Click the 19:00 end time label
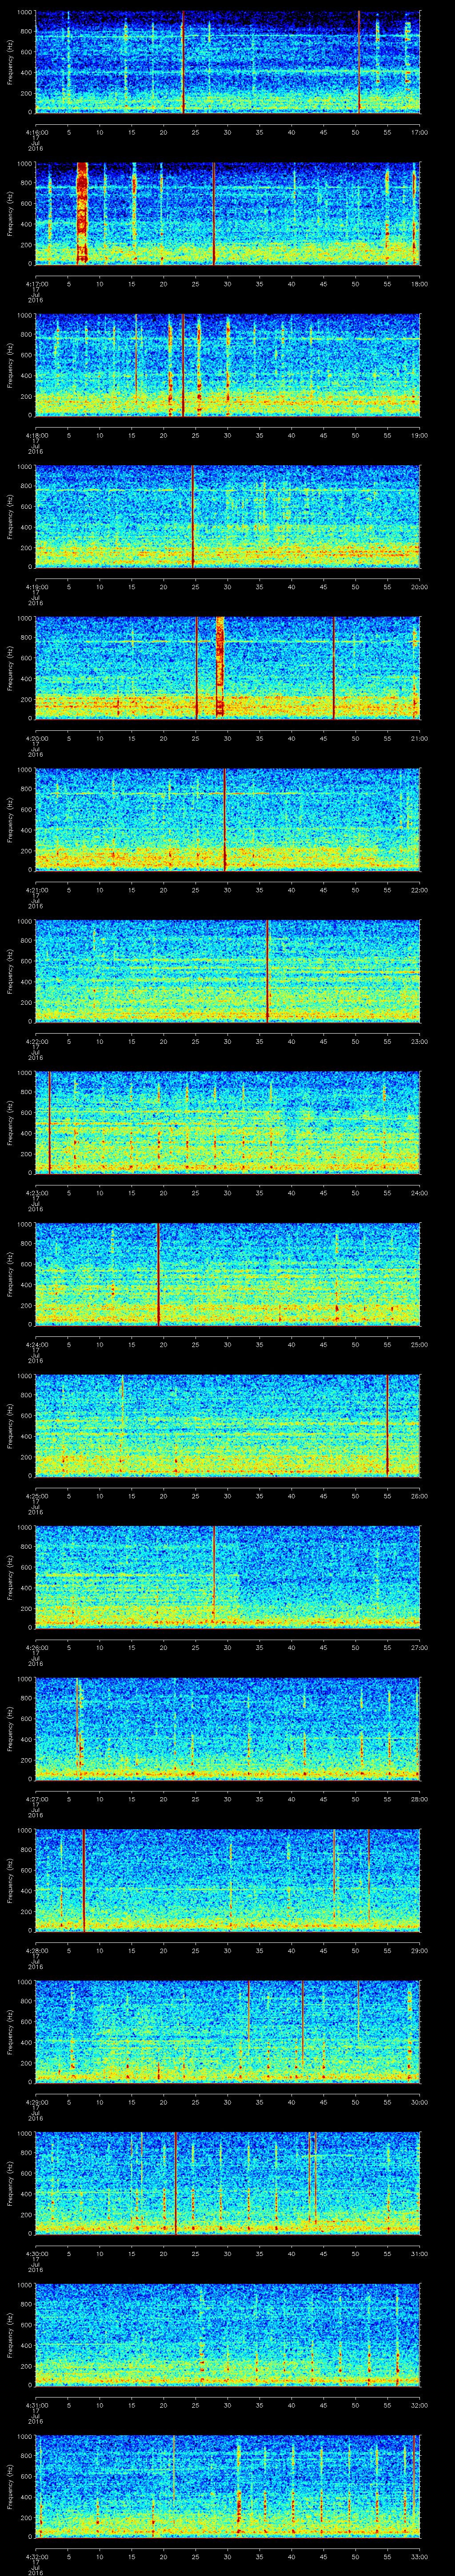Viewport: 455px width, 2576px height. pyautogui.click(x=419, y=435)
